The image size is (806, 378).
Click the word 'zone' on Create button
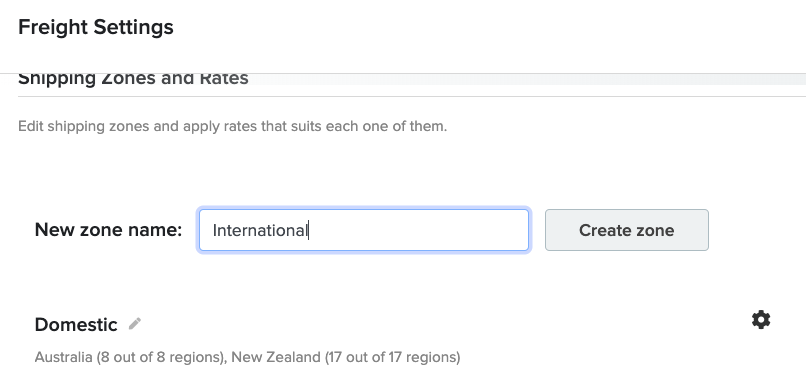652,230
